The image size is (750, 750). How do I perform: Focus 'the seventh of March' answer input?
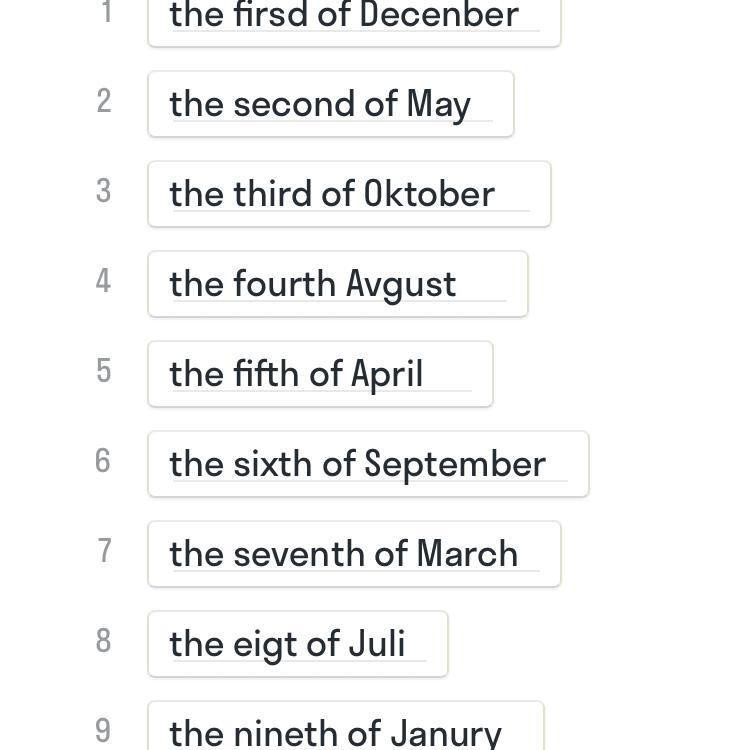[x=354, y=554]
